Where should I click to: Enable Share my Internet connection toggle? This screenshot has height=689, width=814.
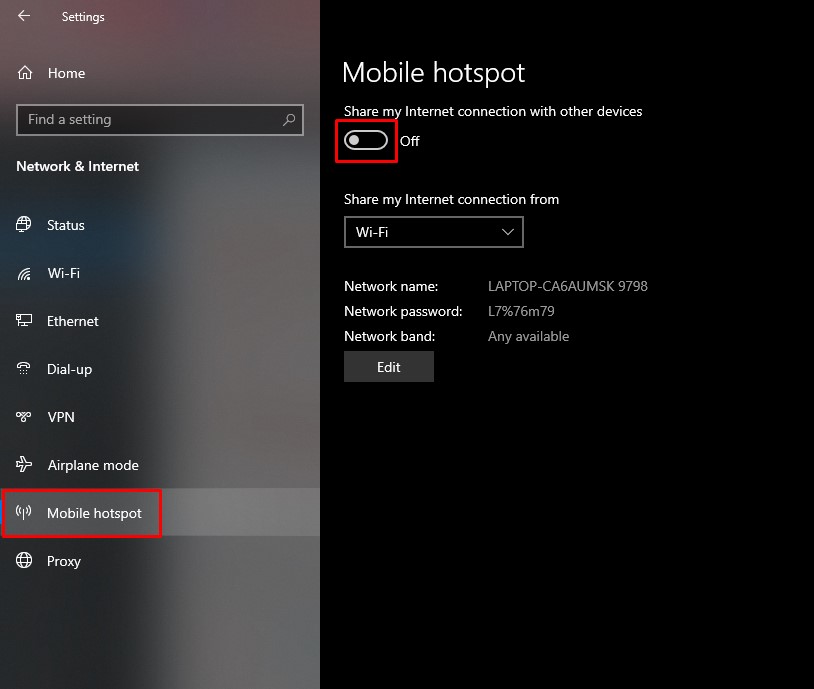(x=366, y=140)
